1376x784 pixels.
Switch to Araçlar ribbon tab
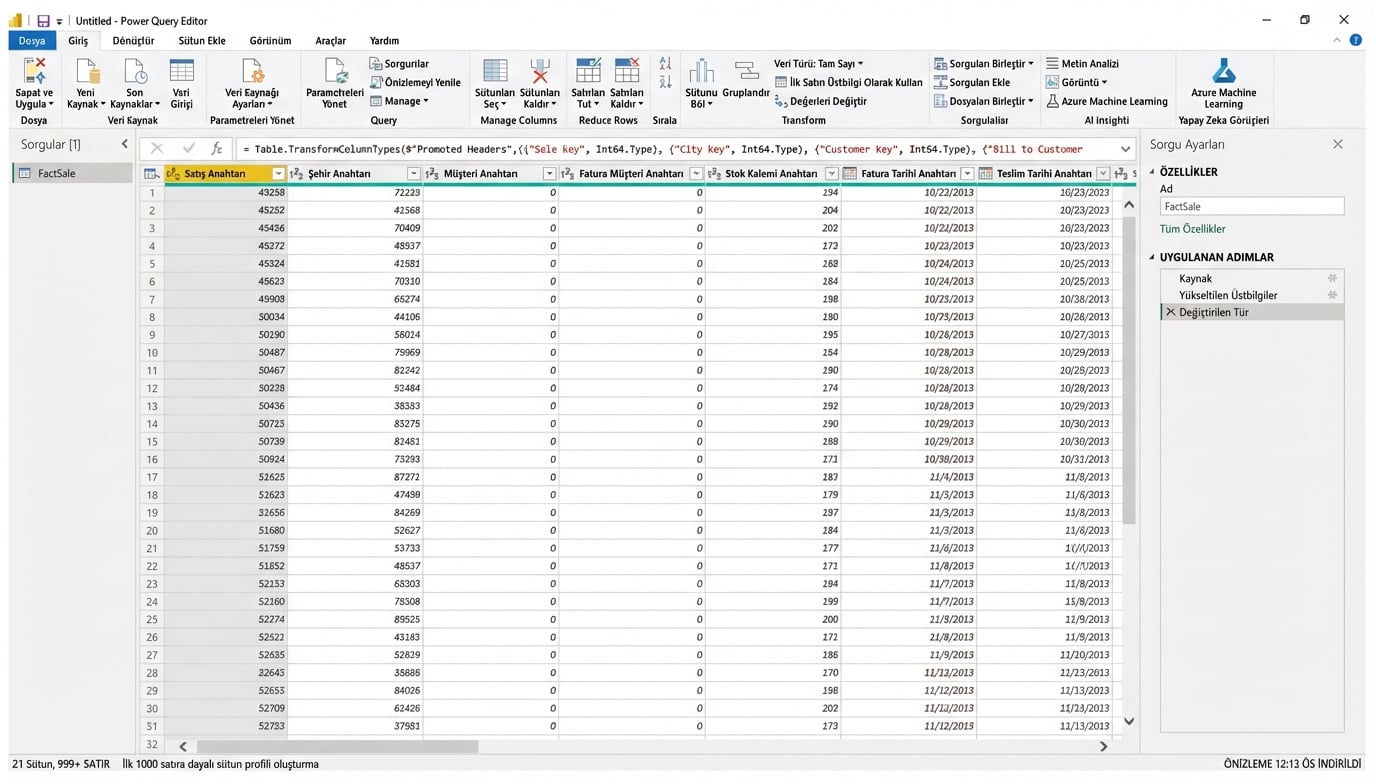point(330,40)
